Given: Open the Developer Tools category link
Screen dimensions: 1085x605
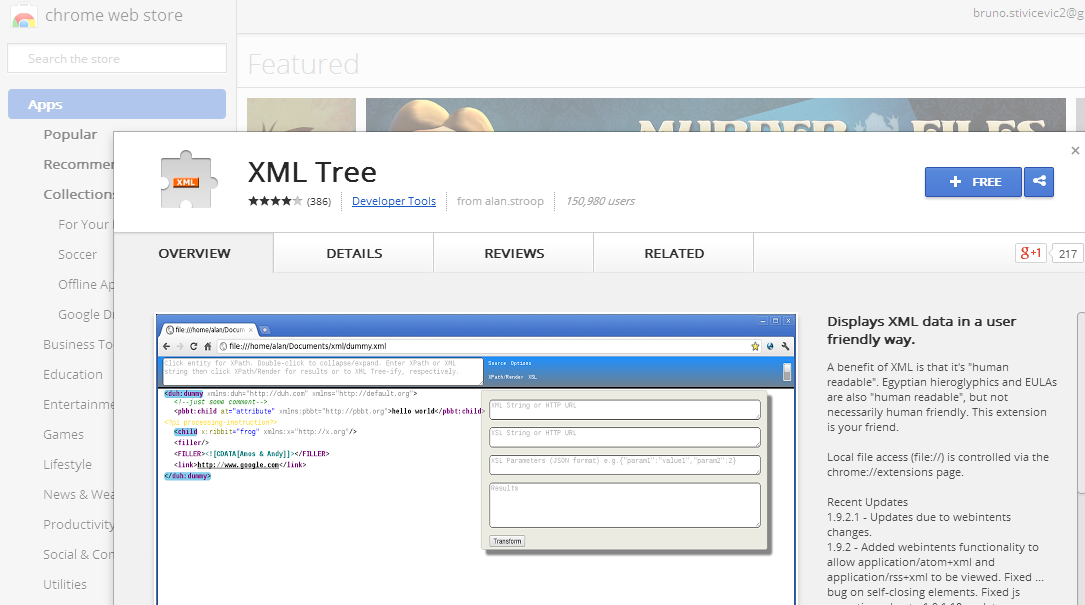Looking at the screenshot, I should click(394, 201).
